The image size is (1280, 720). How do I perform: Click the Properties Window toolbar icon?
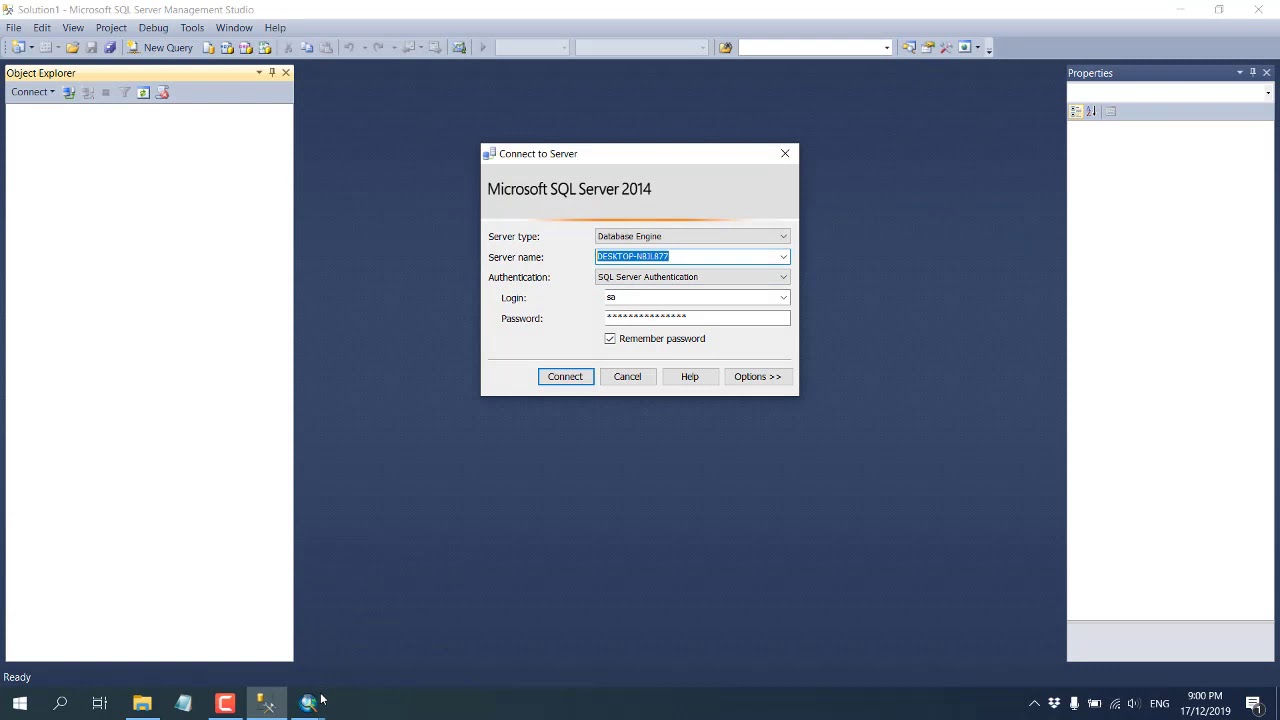928,47
